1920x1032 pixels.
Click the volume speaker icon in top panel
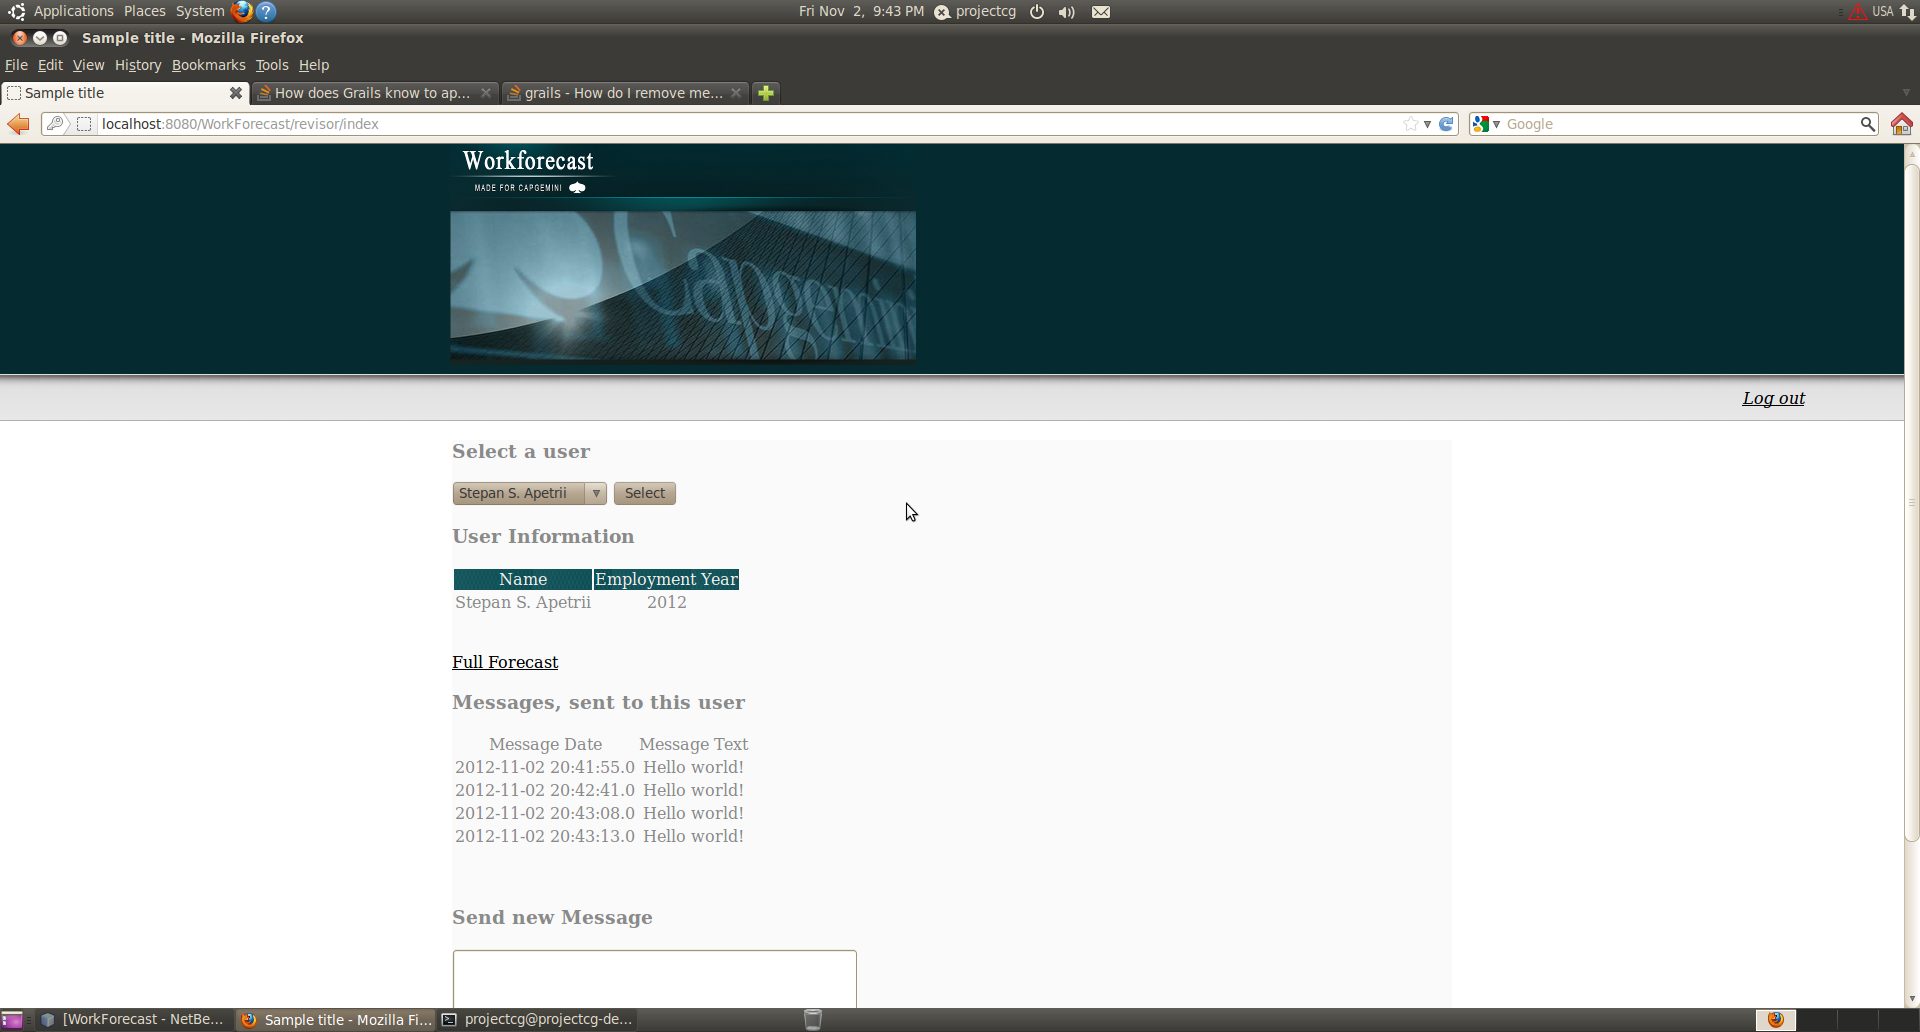point(1067,12)
